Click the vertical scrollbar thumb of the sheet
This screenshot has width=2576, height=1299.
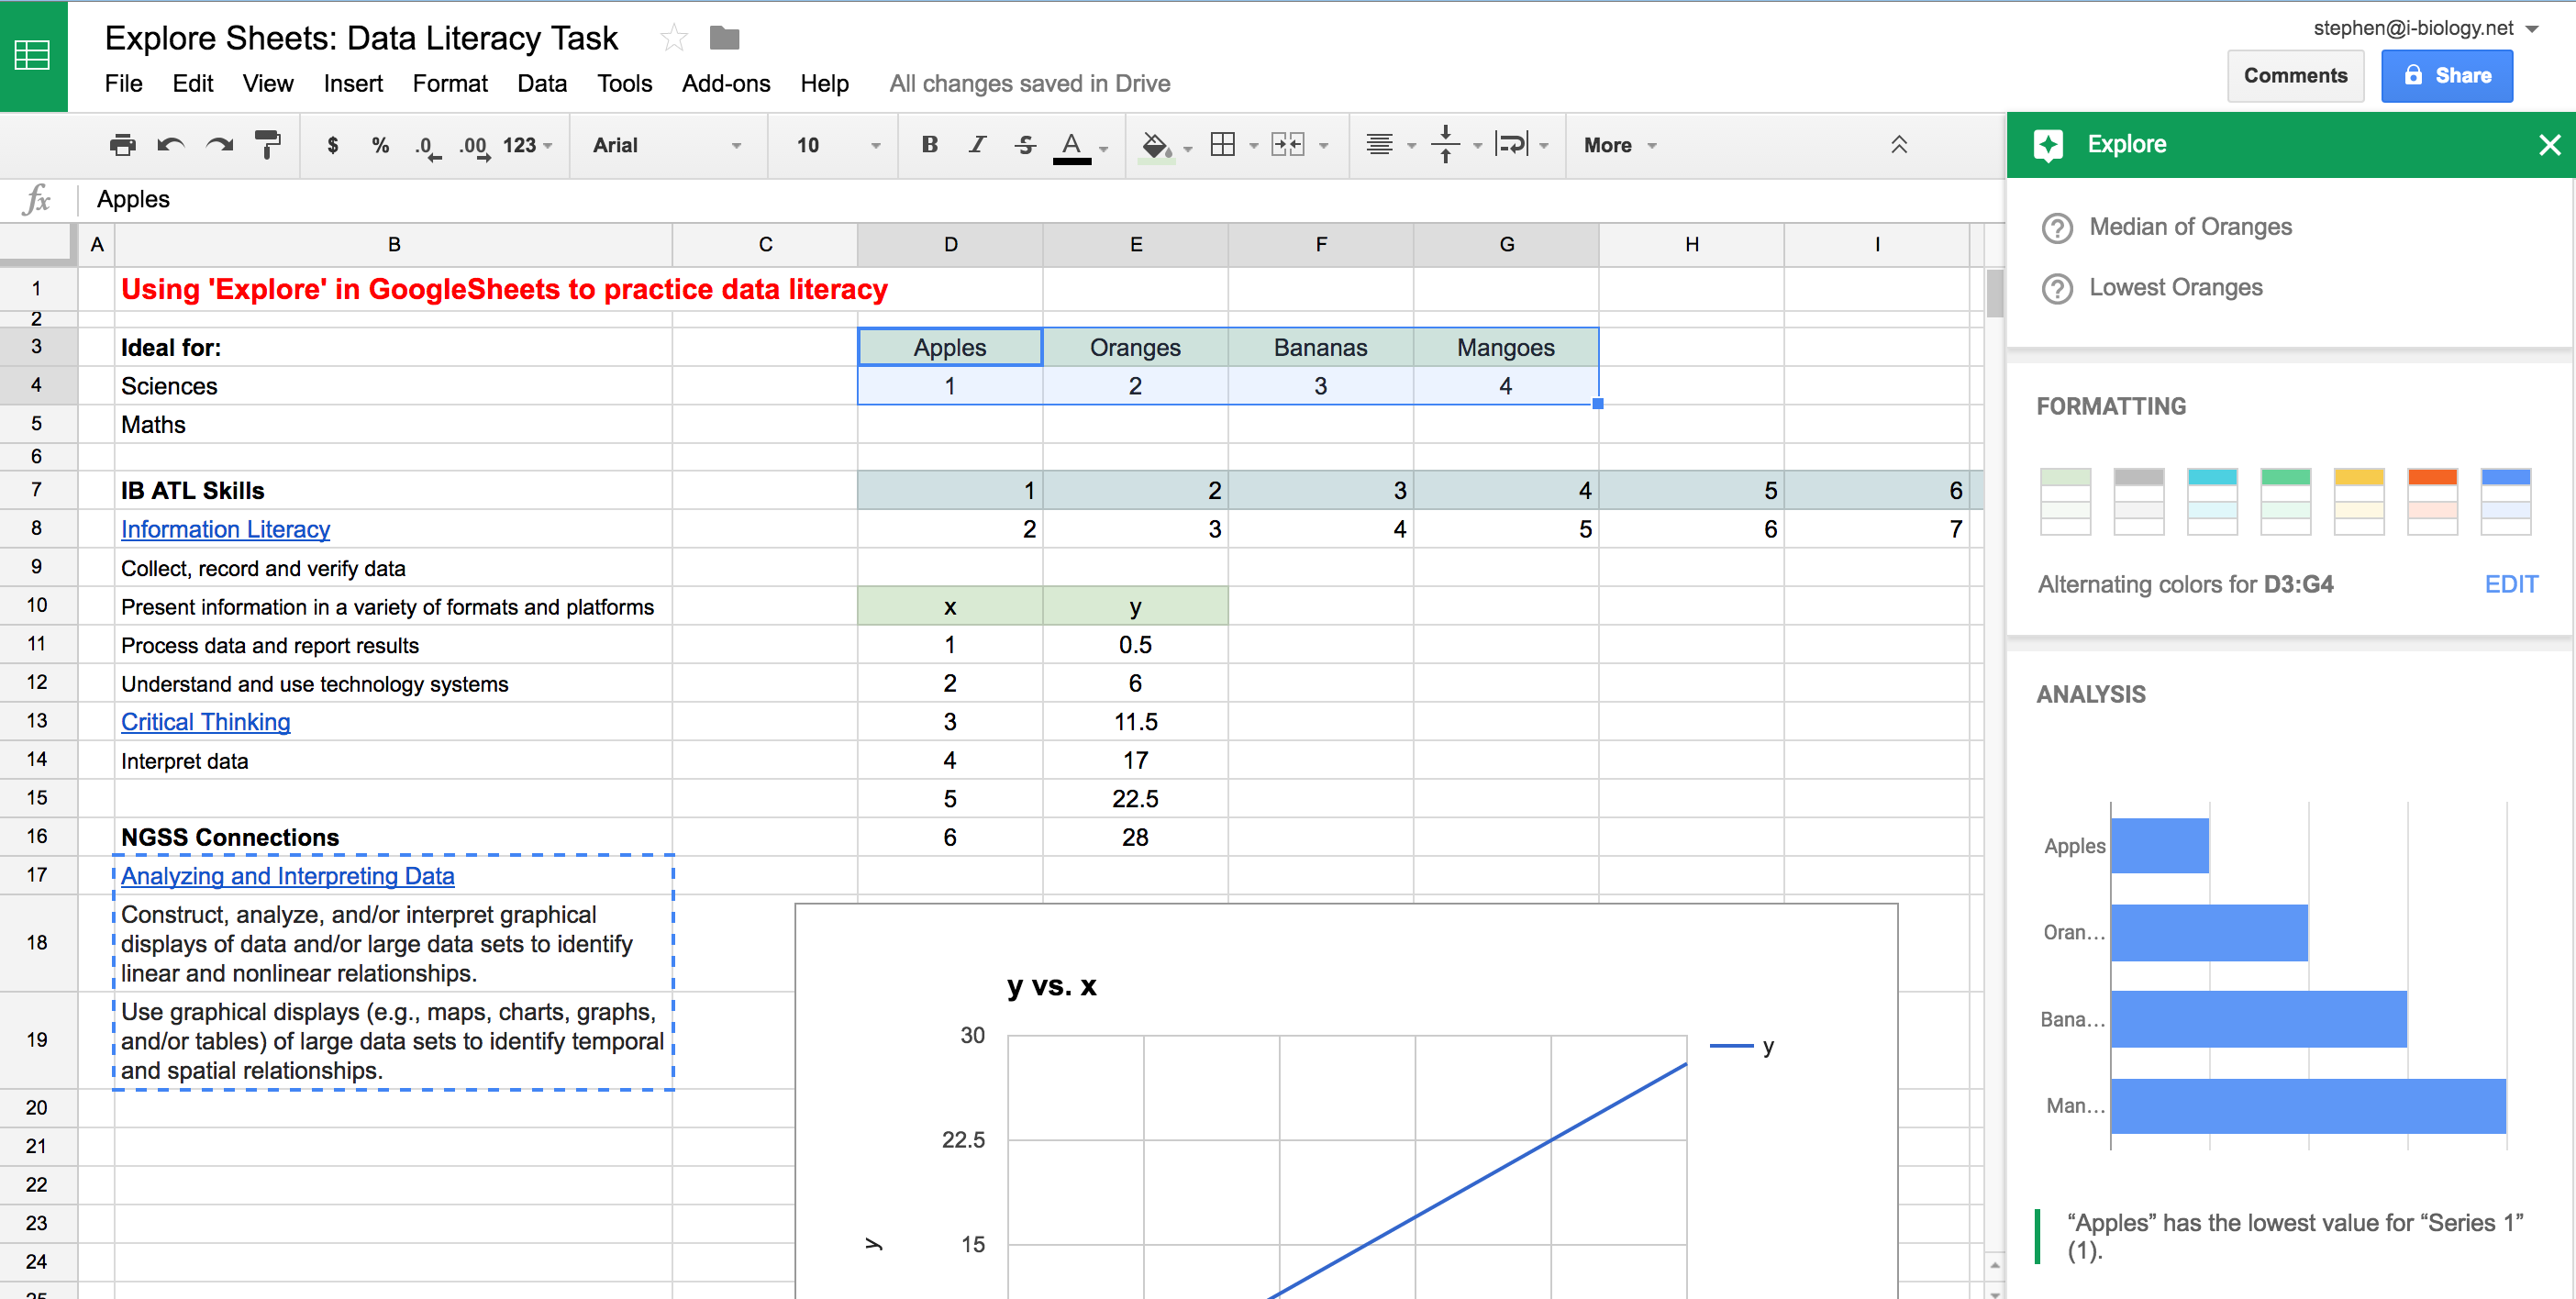pyautogui.click(x=1994, y=293)
